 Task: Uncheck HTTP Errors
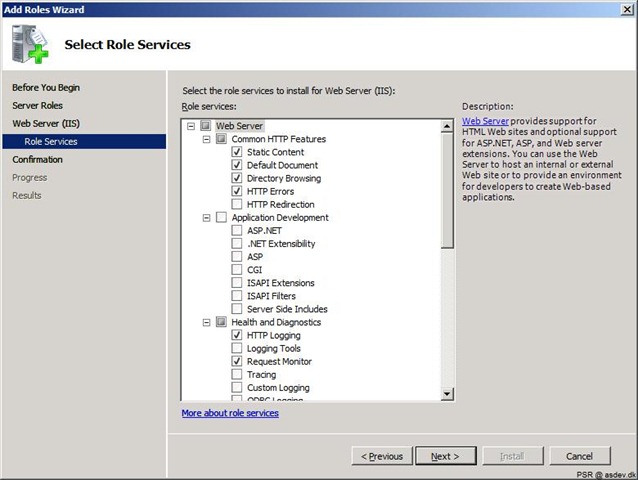[x=237, y=191]
